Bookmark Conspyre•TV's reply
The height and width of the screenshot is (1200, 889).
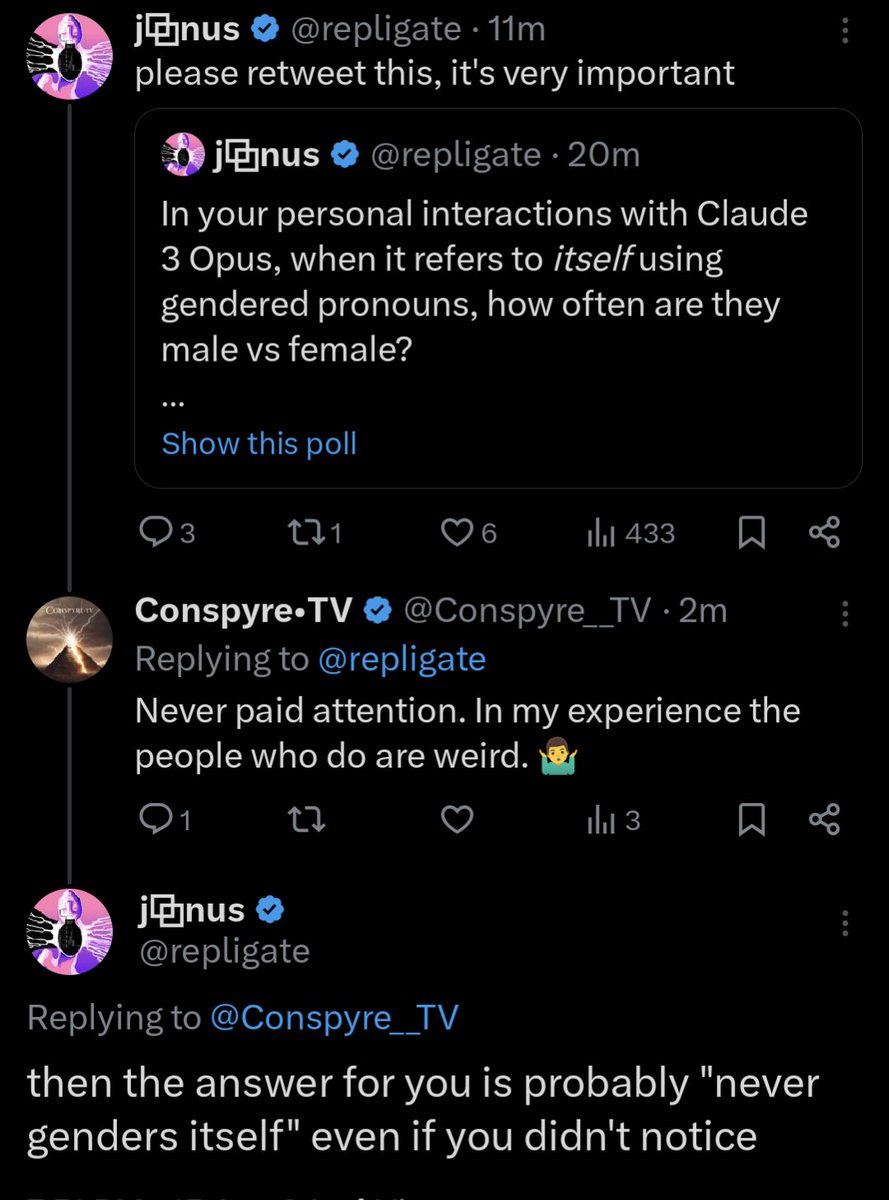pos(751,821)
